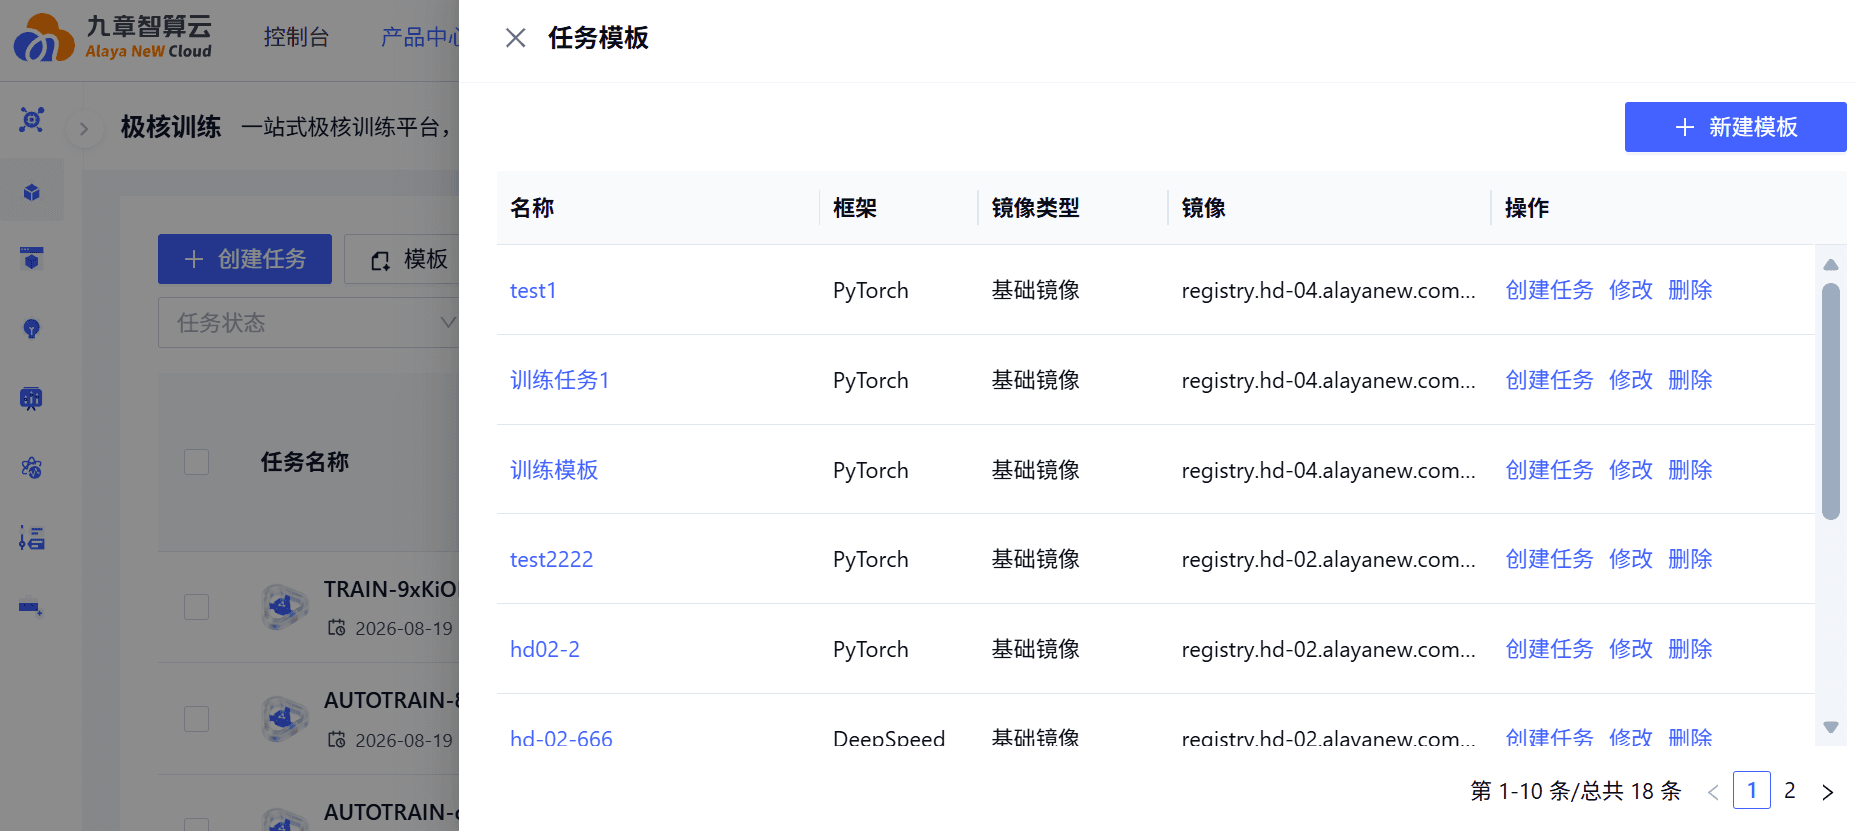Click the 九章智算云 Alaya New Cloud logo
1856x831 pixels.
[113, 38]
